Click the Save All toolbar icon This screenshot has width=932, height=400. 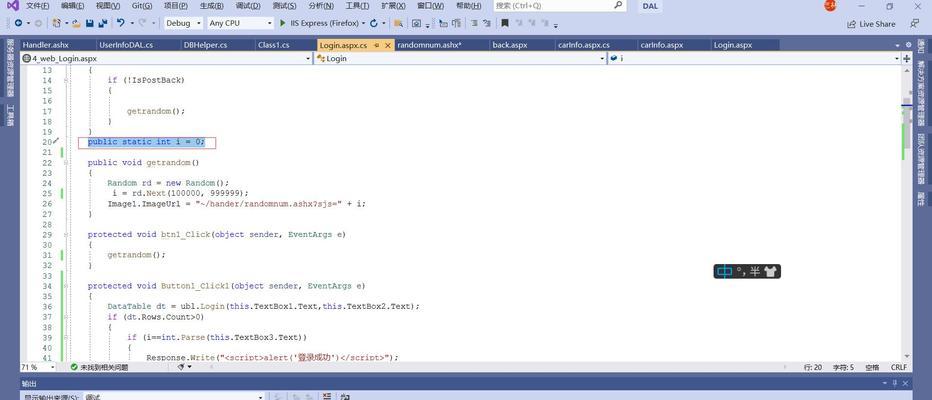[x=102, y=23]
